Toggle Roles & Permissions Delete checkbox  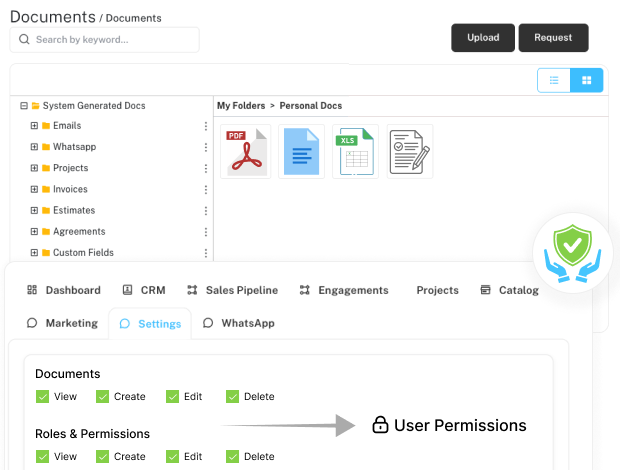232,456
